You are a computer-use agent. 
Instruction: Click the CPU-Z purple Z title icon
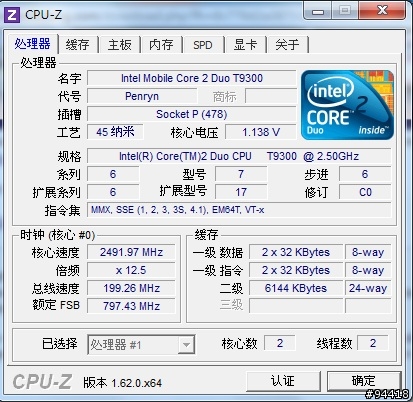tap(12, 15)
